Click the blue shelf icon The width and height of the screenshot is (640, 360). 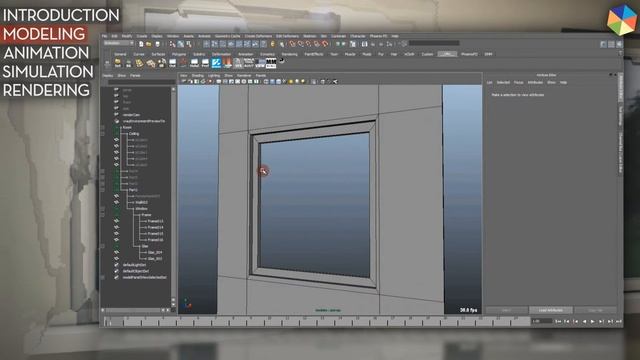click(x=216, y=63)
